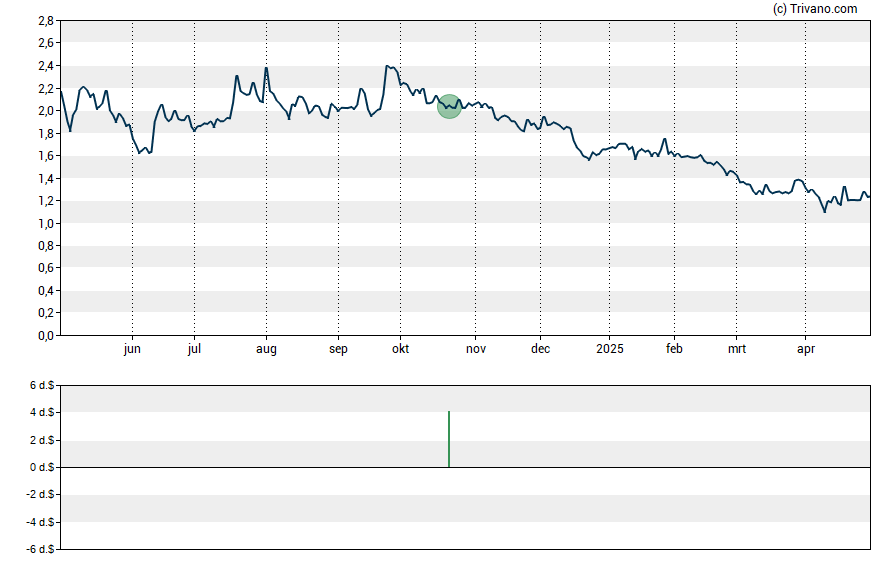Click the '0 d.$' axis label
The width and height of the screenshot is (888, 565).
42,467
